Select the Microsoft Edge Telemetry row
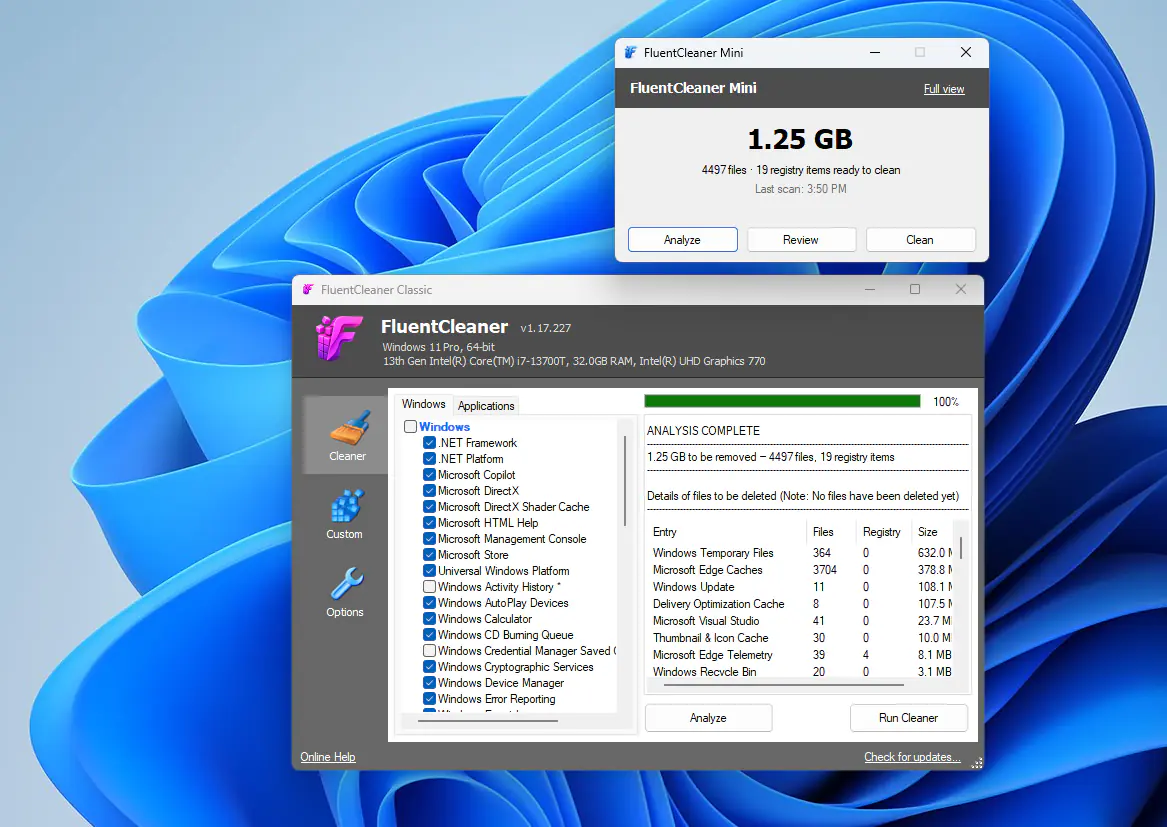Image resolution: width=1167 pixels, height=827 pixels. [802, 655]
